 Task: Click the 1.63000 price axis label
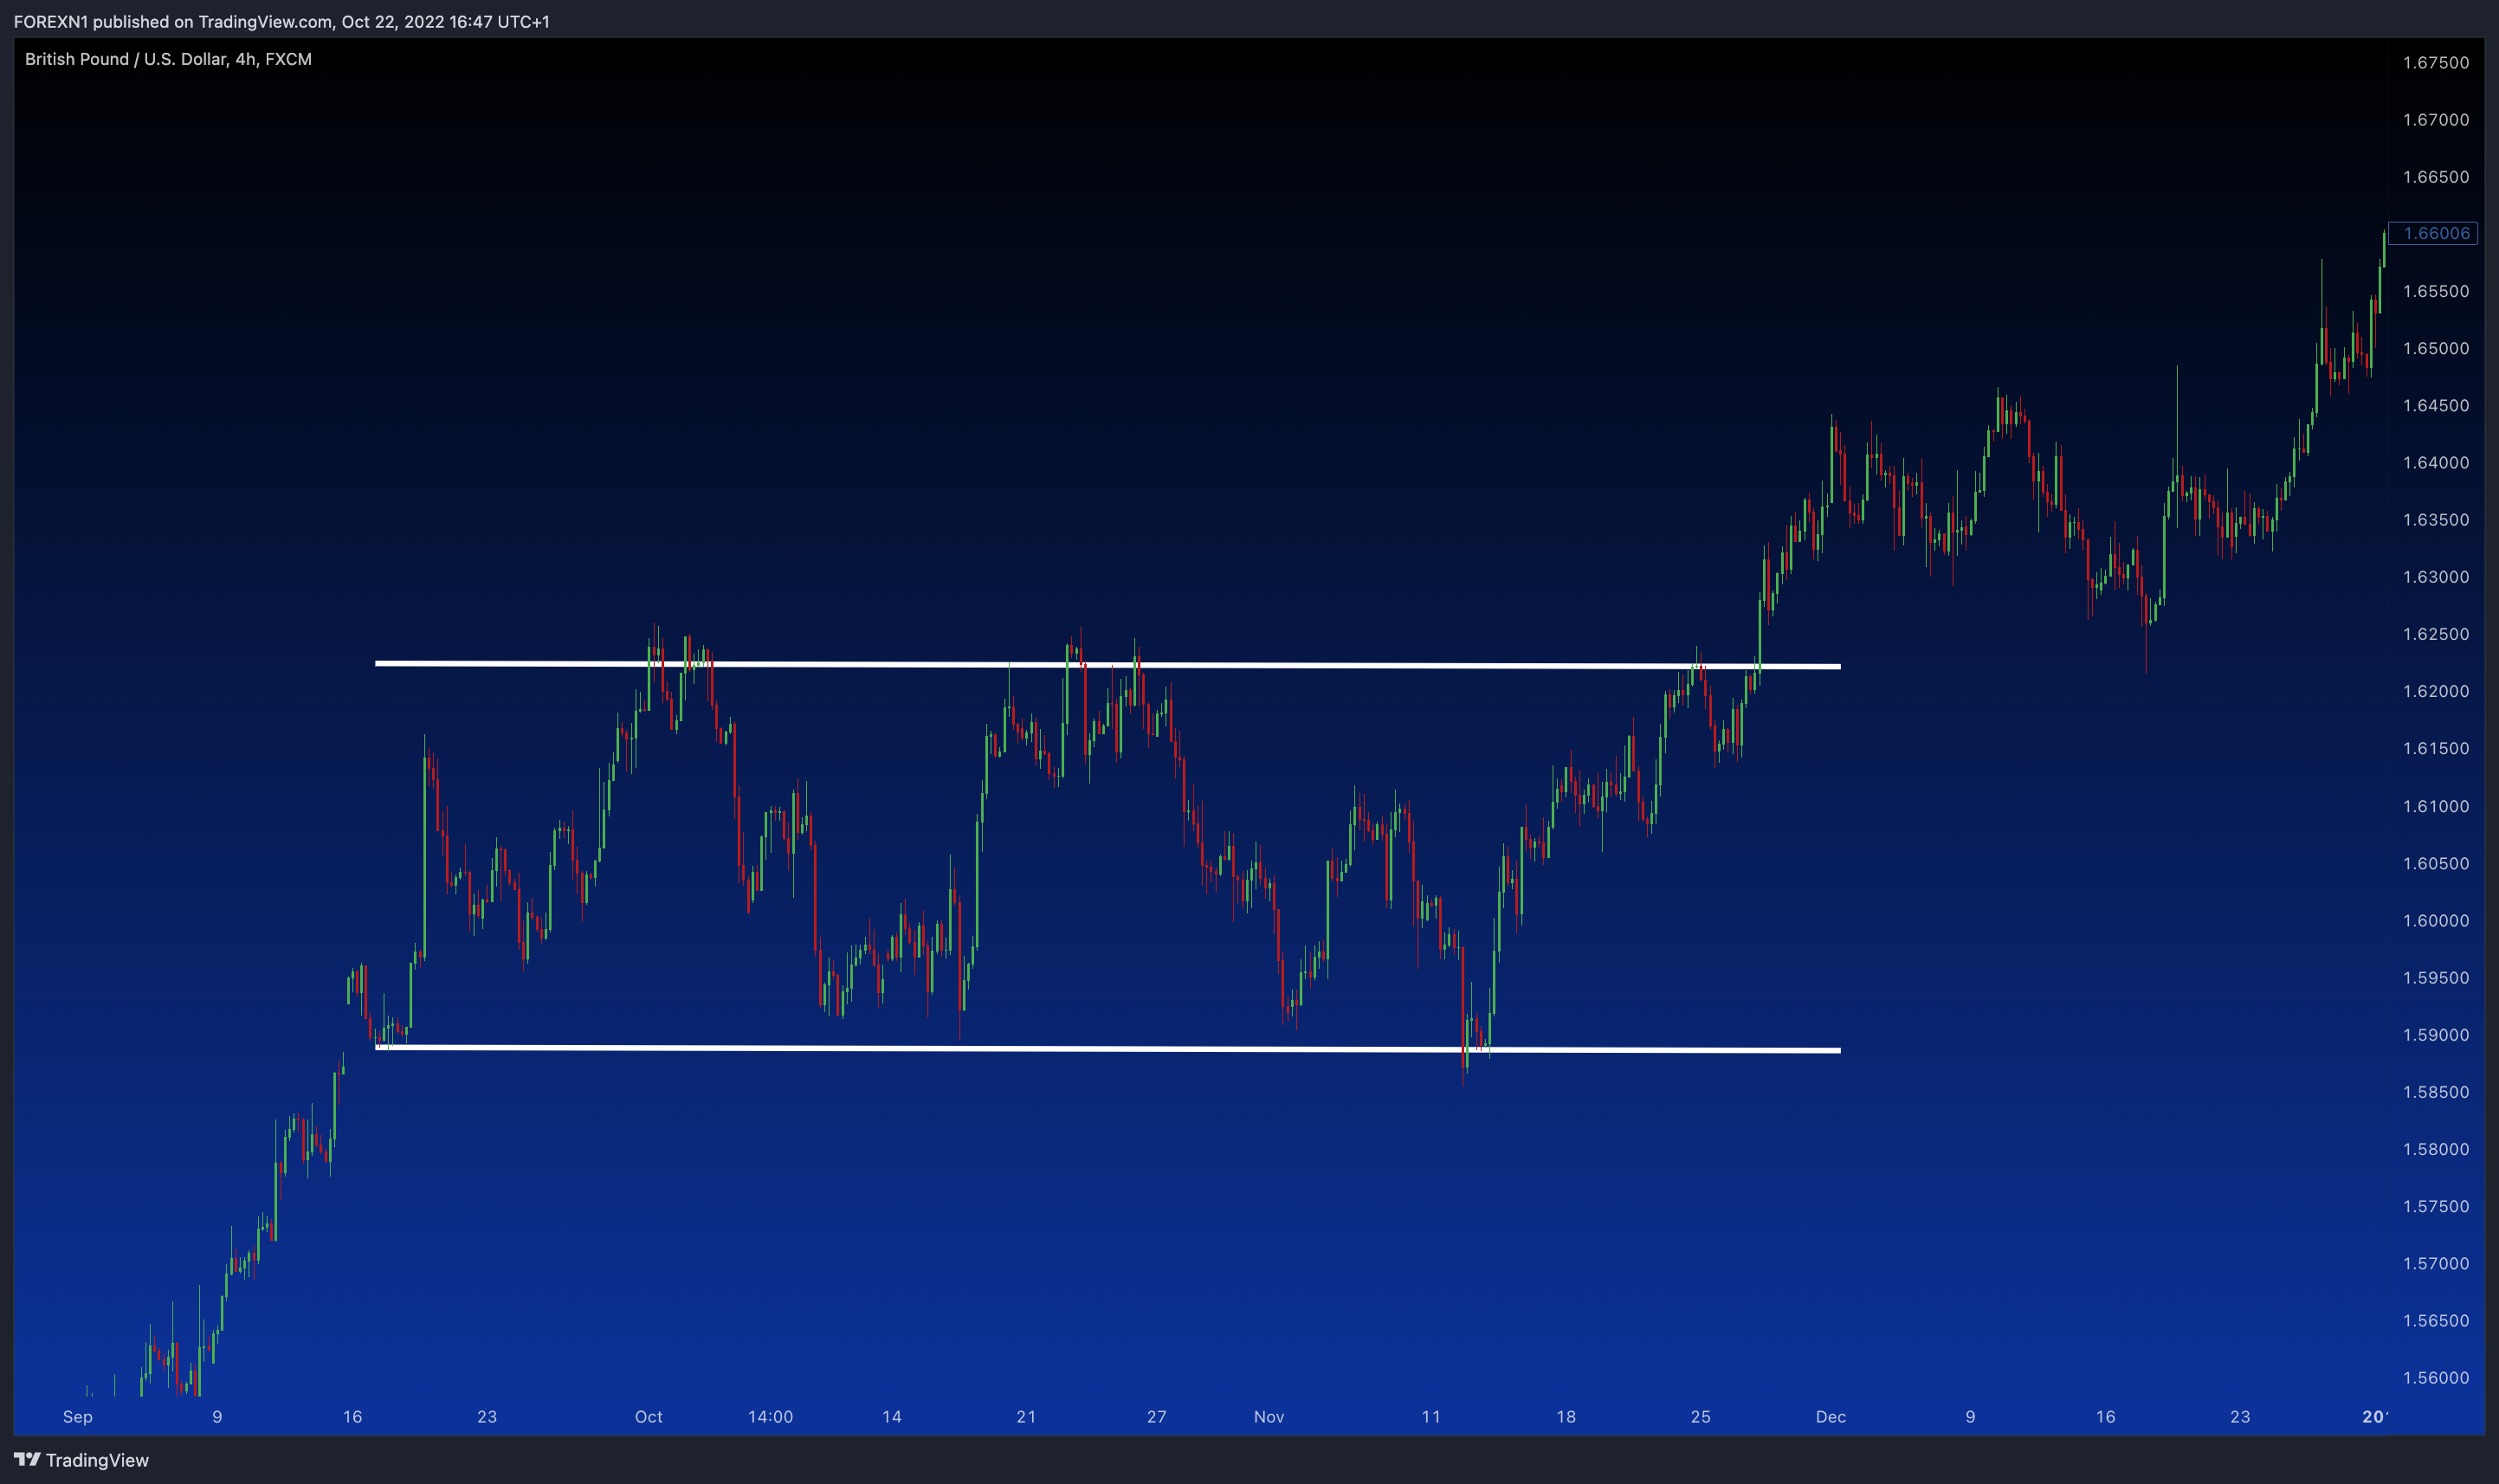(2435, 576)
